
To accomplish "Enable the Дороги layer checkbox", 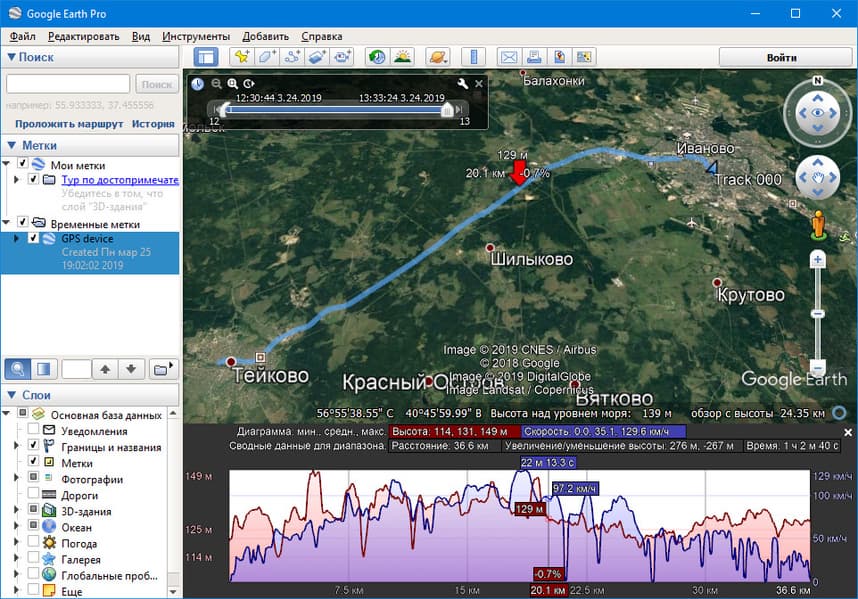I will pos(34,495).
